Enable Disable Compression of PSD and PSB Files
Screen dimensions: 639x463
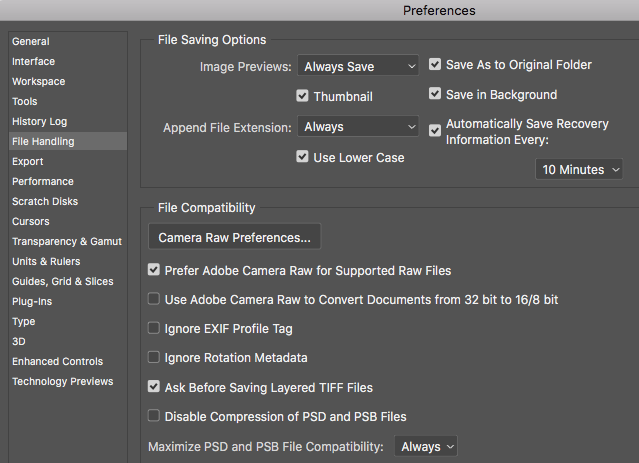pos(154,416)
